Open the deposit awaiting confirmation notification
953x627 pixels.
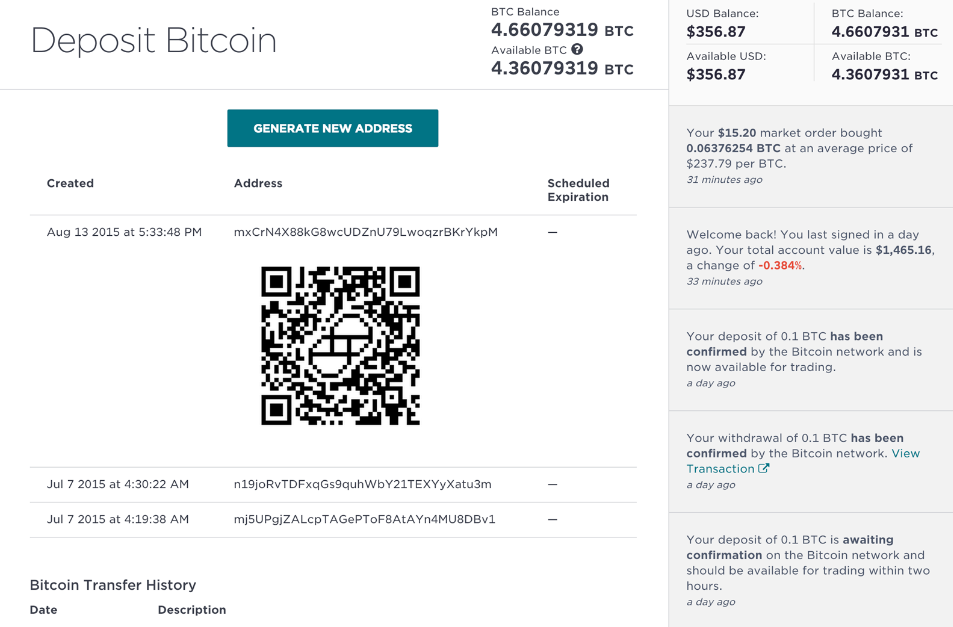[x=811, y=570]
